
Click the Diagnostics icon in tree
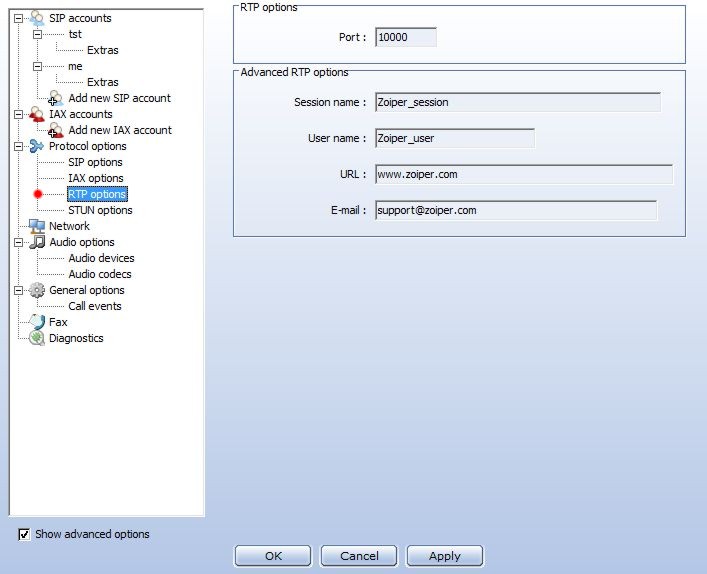[x=37, y=338]
